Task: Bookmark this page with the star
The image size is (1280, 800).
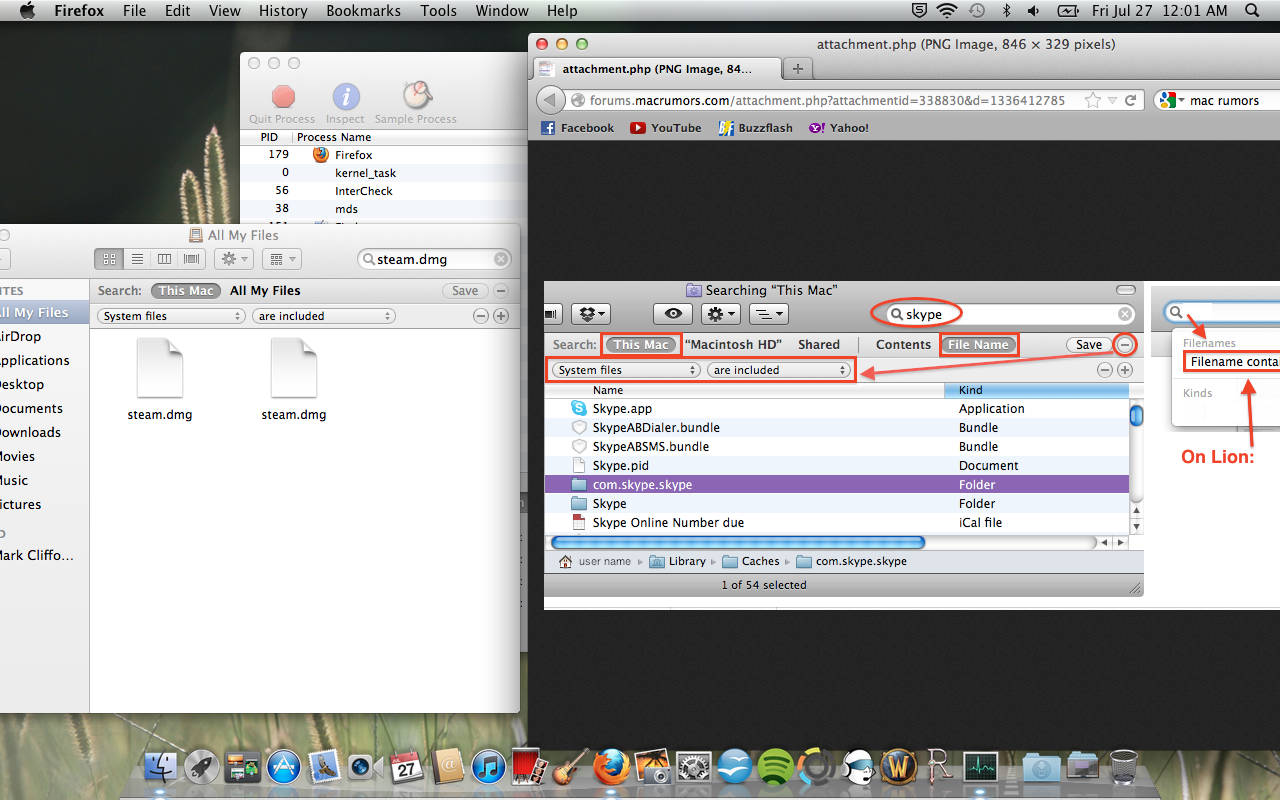Action: coord(1092,100)
